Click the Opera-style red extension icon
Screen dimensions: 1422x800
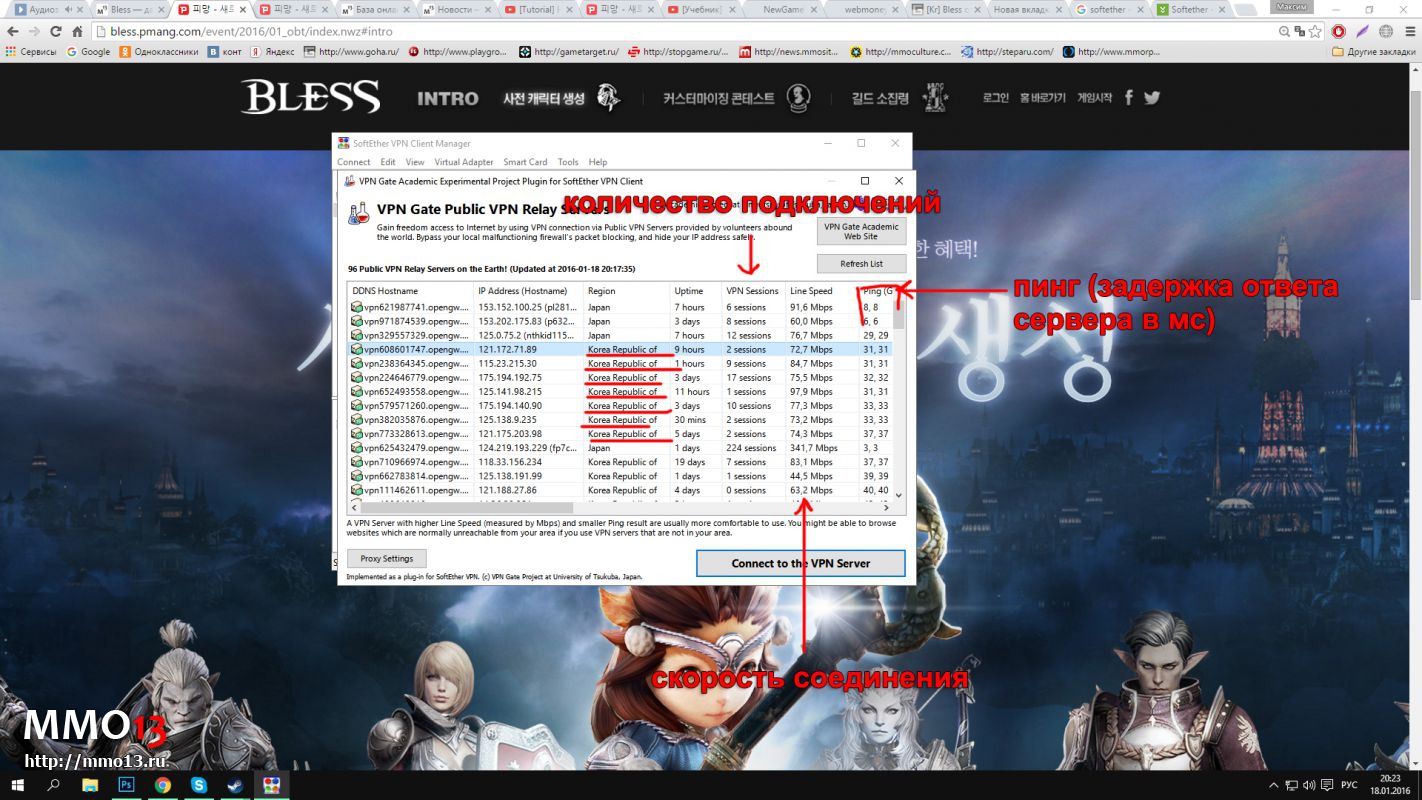(x=1338, y=31)
